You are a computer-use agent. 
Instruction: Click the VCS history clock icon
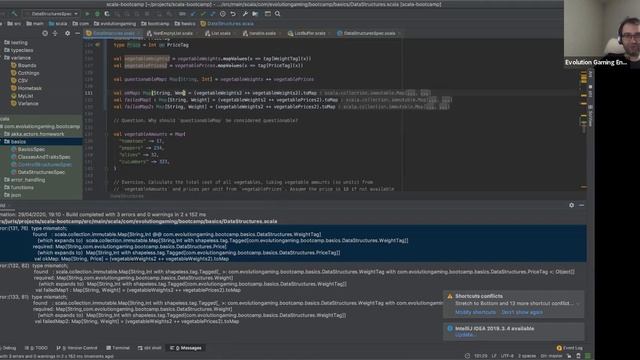click(223, 14)
